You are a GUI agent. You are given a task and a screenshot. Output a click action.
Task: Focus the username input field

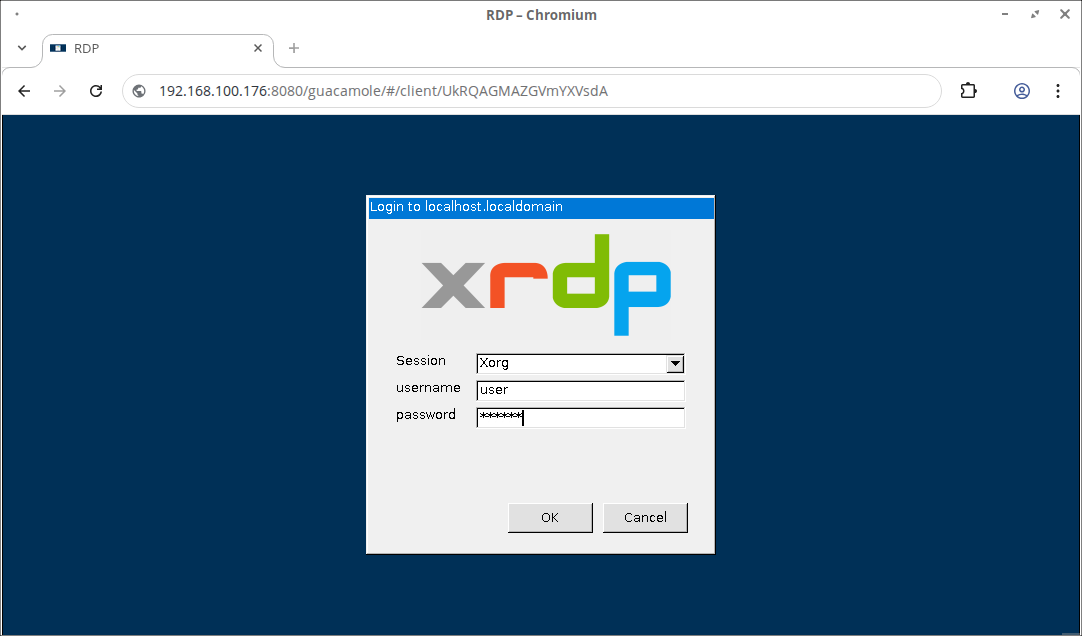pos(580,391)
